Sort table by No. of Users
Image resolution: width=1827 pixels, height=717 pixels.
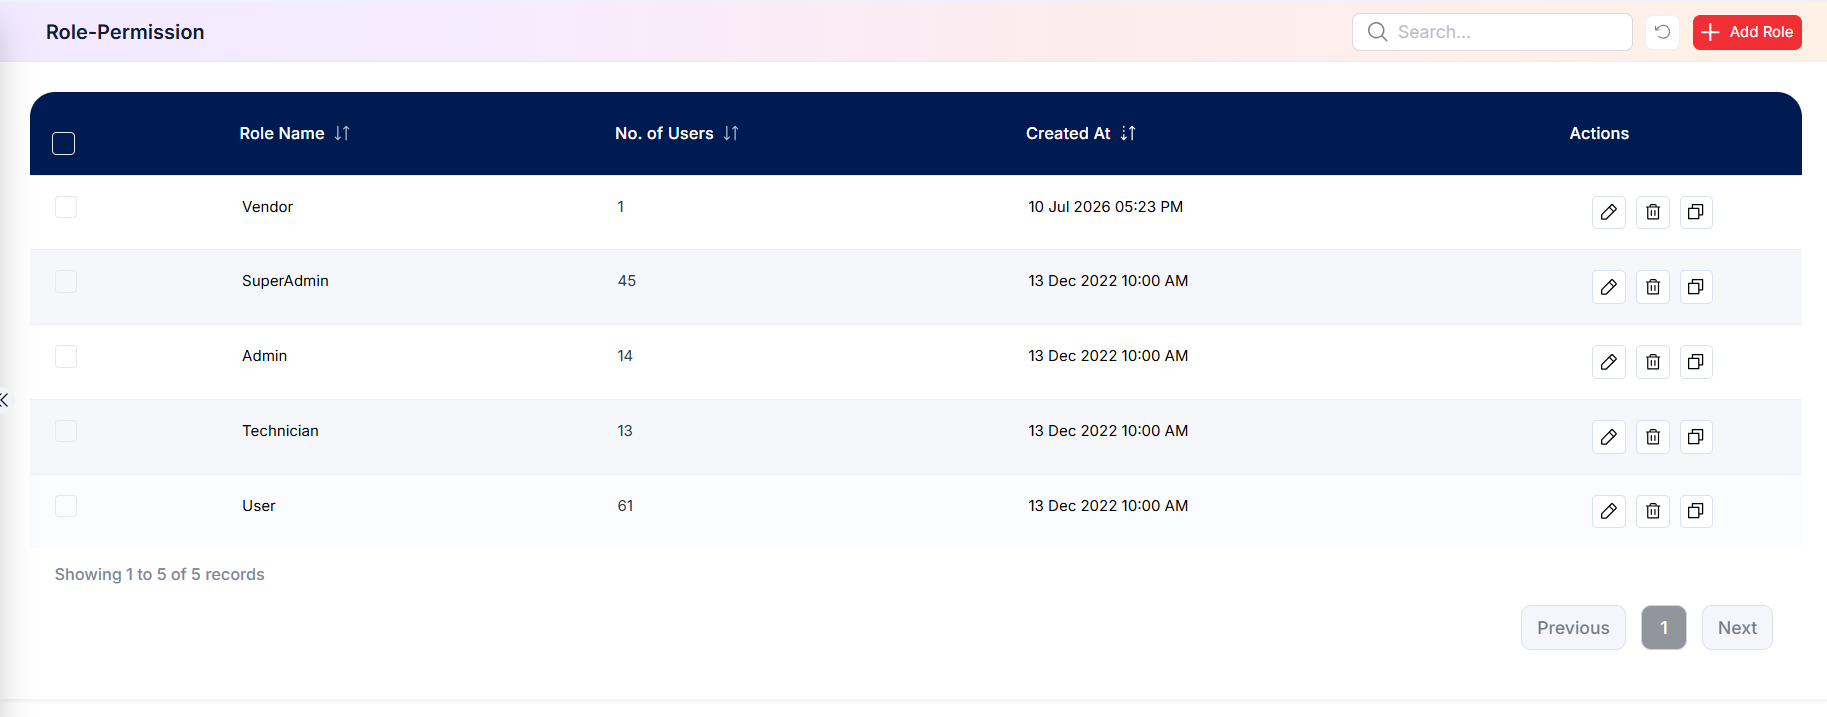(731, 133)
